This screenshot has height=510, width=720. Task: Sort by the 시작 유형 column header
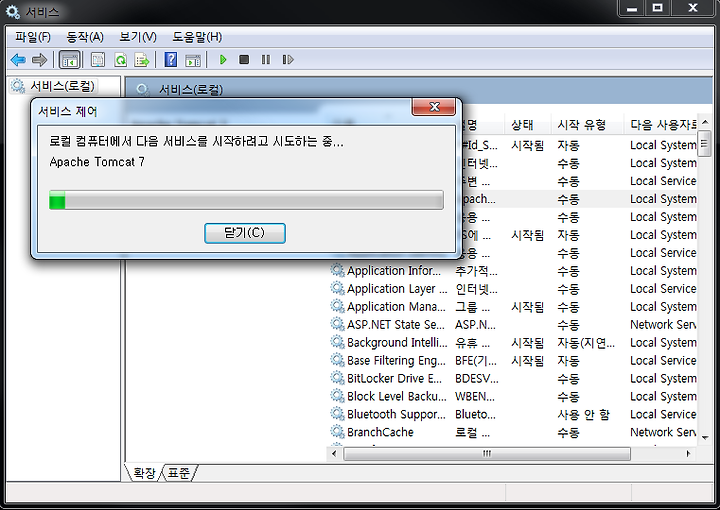pyautogui.click(x=587, y=125)
